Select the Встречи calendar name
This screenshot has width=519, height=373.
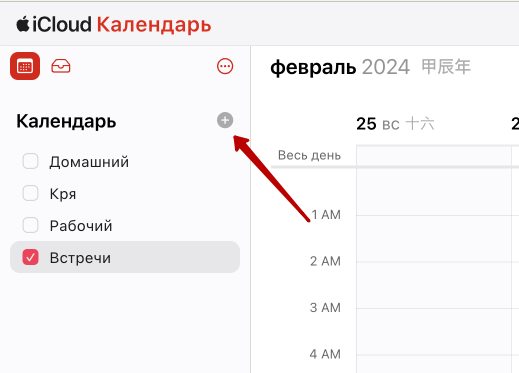(x=80, y=258)
